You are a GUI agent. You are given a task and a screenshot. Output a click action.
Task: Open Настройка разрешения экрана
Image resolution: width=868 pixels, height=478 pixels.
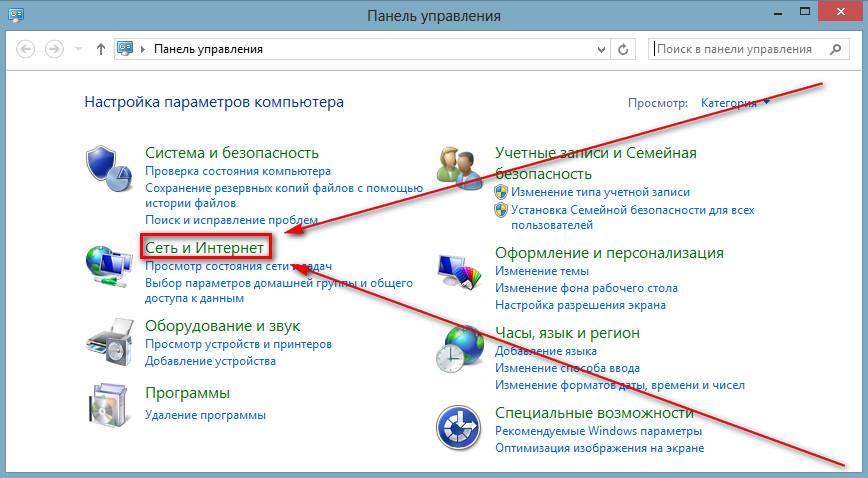(x=580, y=305)
